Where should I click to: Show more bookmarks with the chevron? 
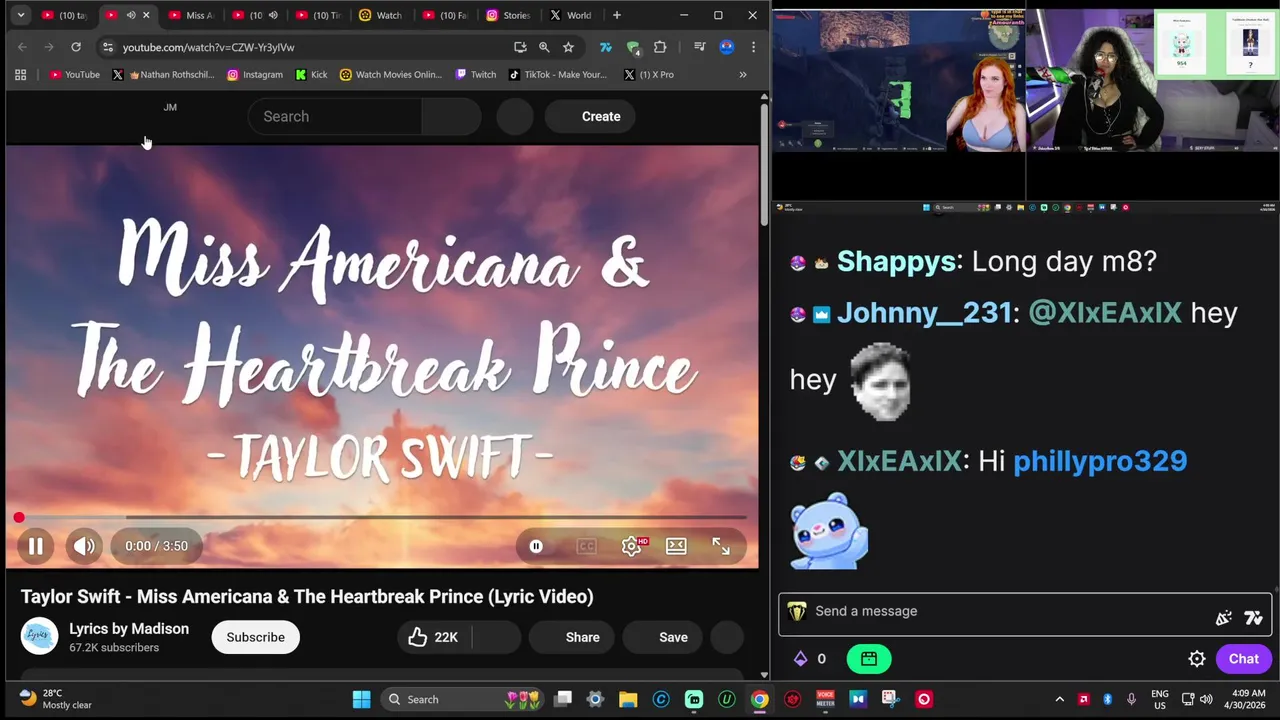(743, 75)
